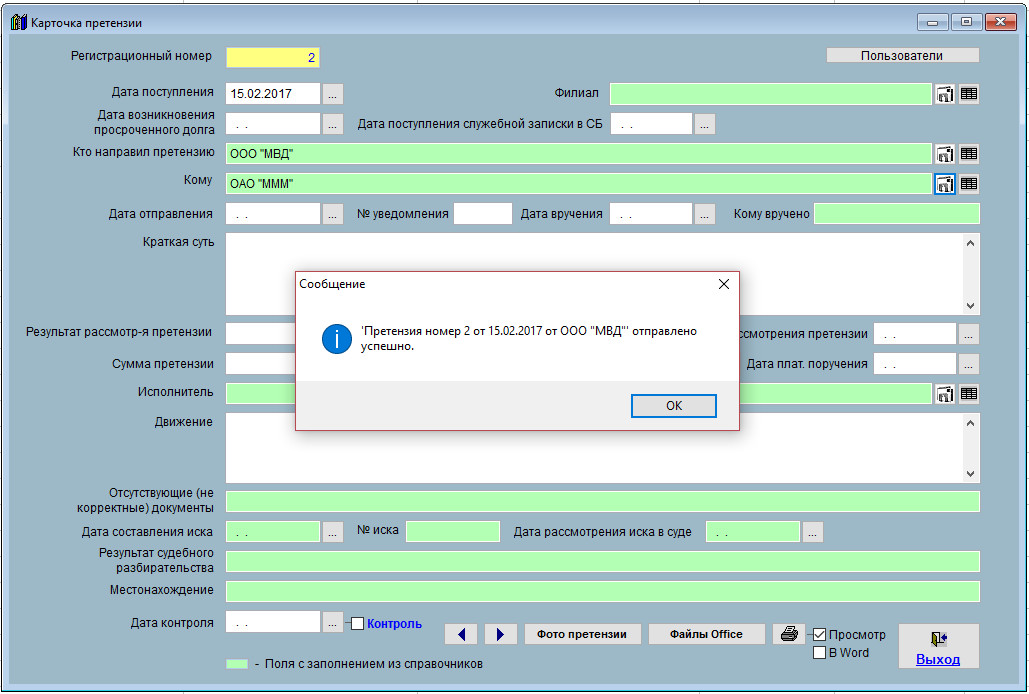This screenshot has width=1029, height=694.
Task: Open Файлы Office
Action: (706, 634)
